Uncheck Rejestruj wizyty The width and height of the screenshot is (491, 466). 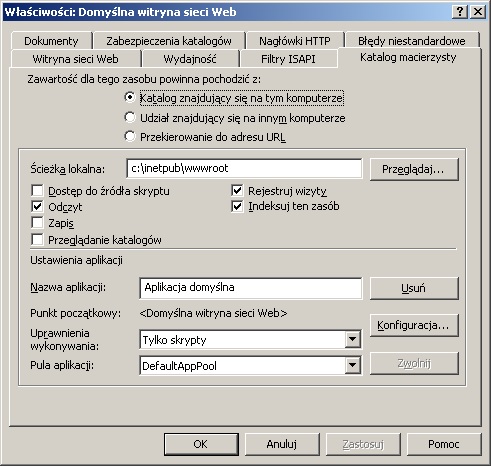pos(237,191)
